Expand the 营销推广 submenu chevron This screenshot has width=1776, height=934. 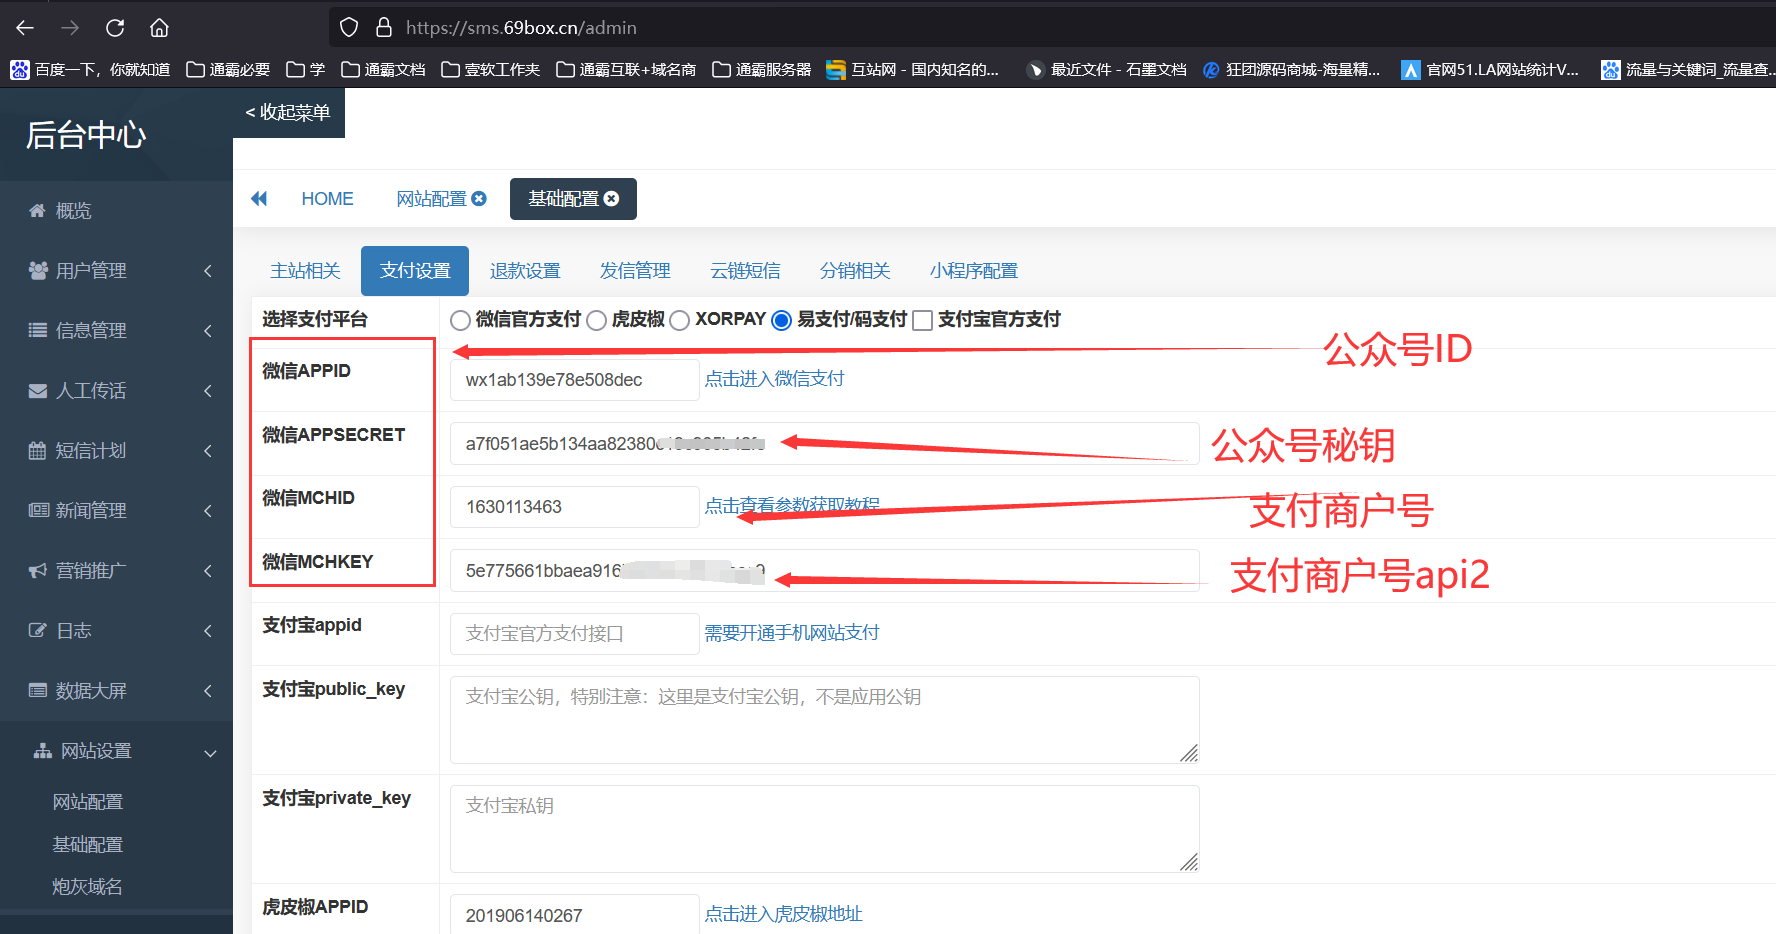(x=207, y=571)
